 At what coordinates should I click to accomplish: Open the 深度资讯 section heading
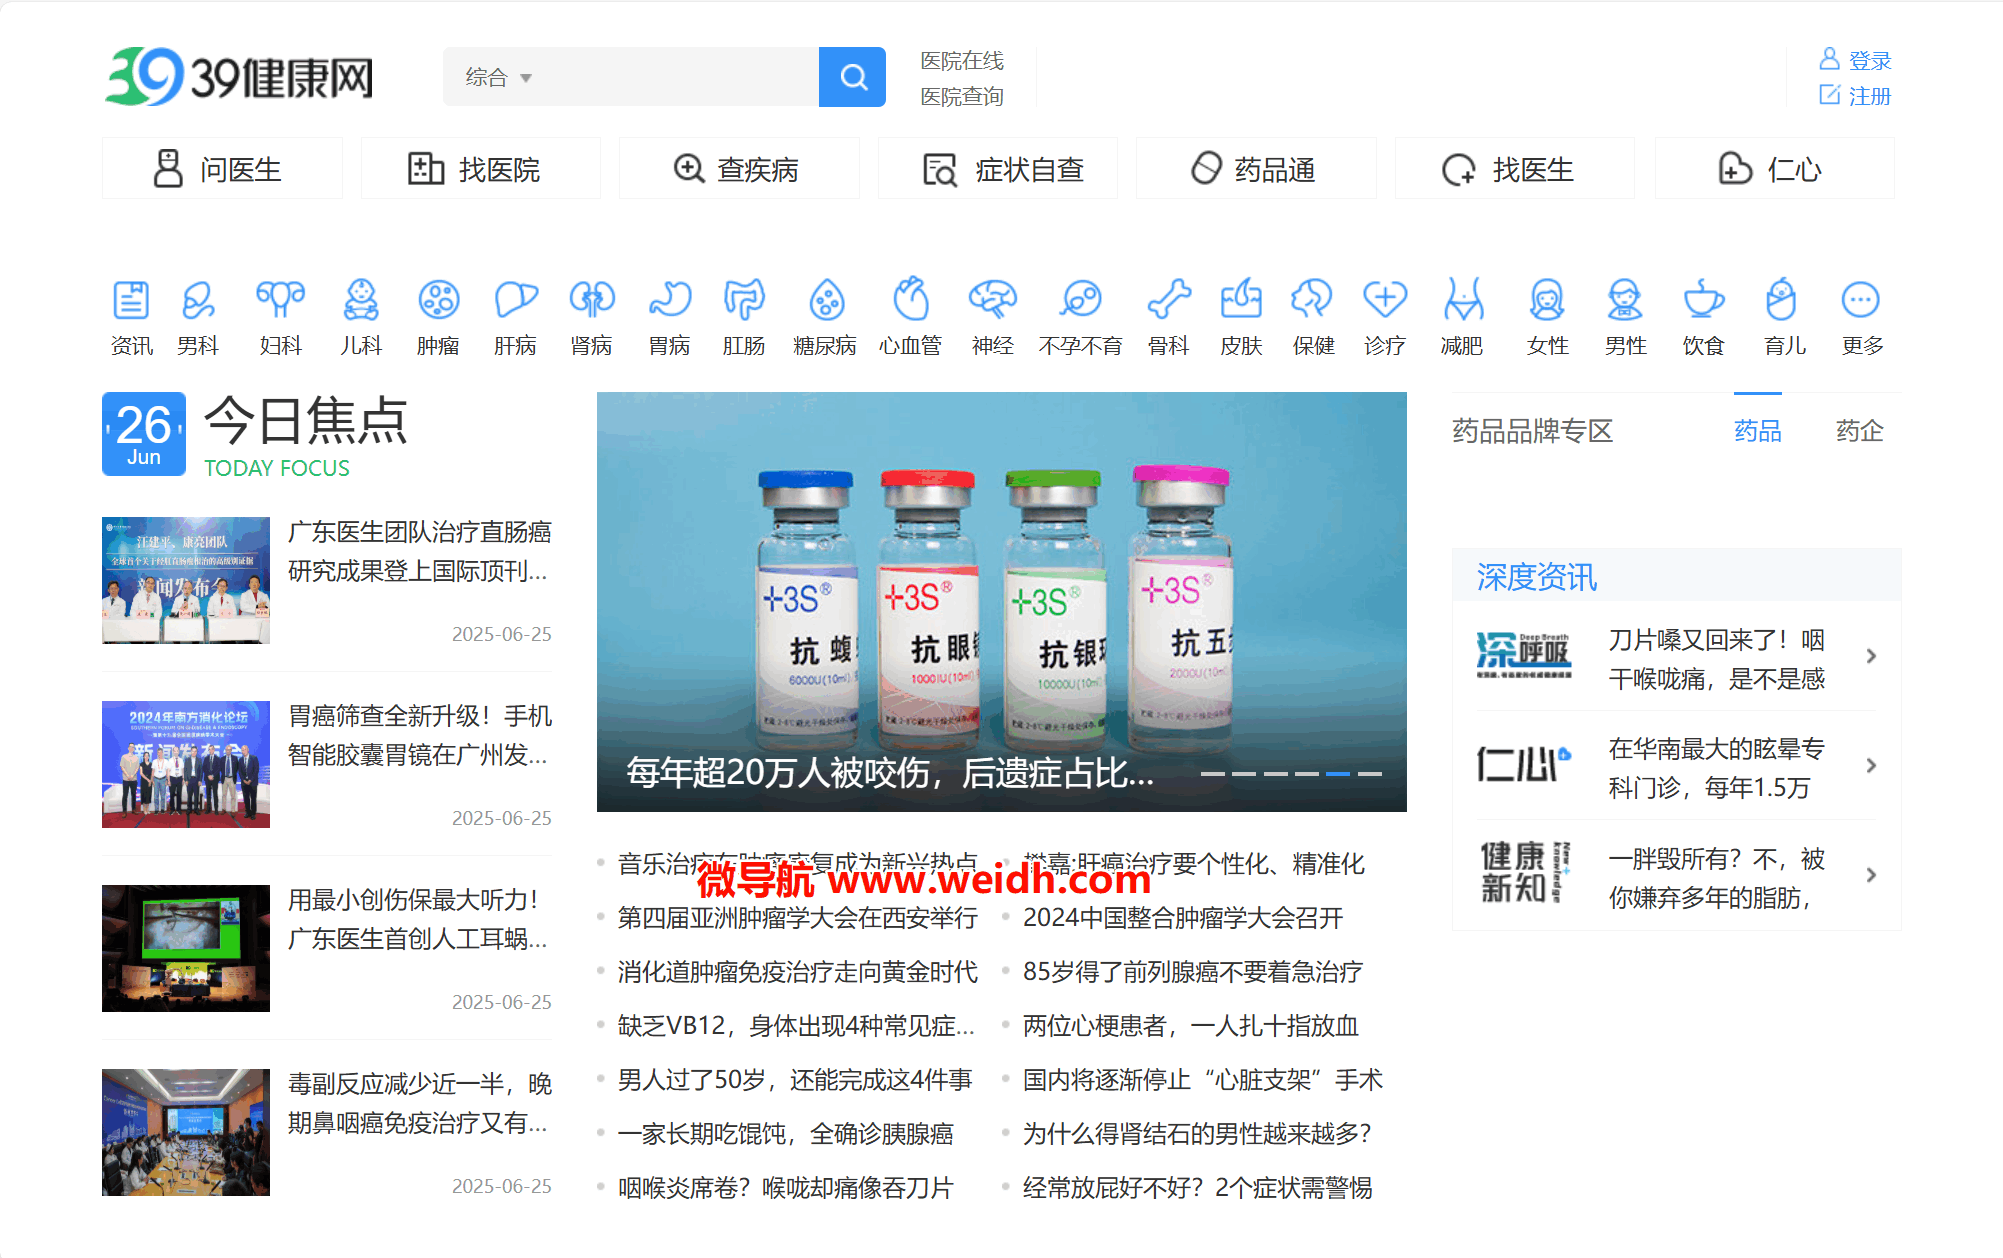(1536, 577)
